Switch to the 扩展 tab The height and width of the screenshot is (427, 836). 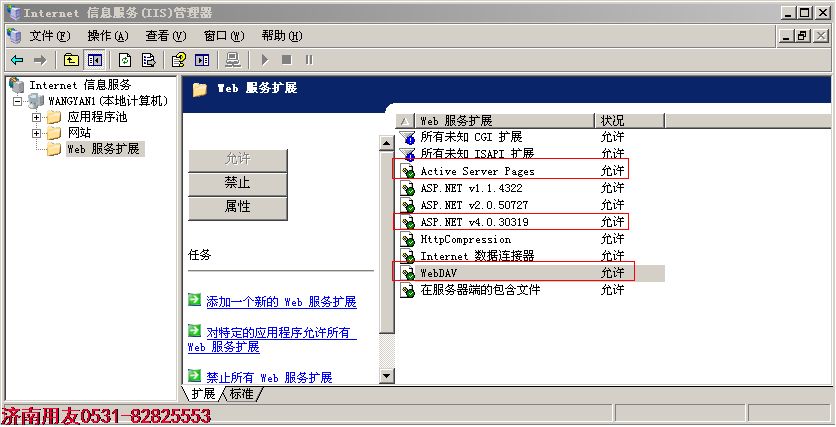point(203,394)
